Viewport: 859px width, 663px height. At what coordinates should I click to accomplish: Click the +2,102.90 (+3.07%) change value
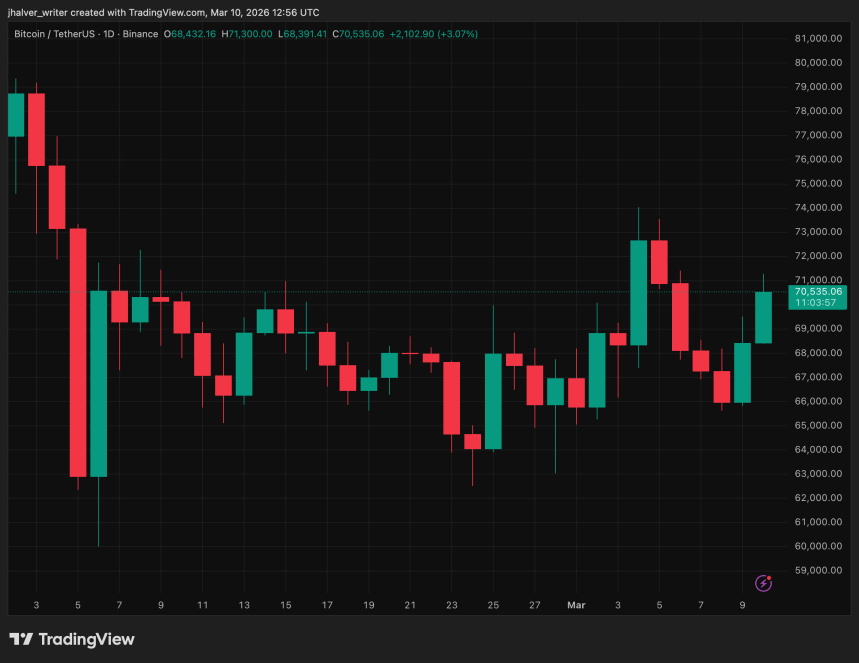(x=436, y=34)
